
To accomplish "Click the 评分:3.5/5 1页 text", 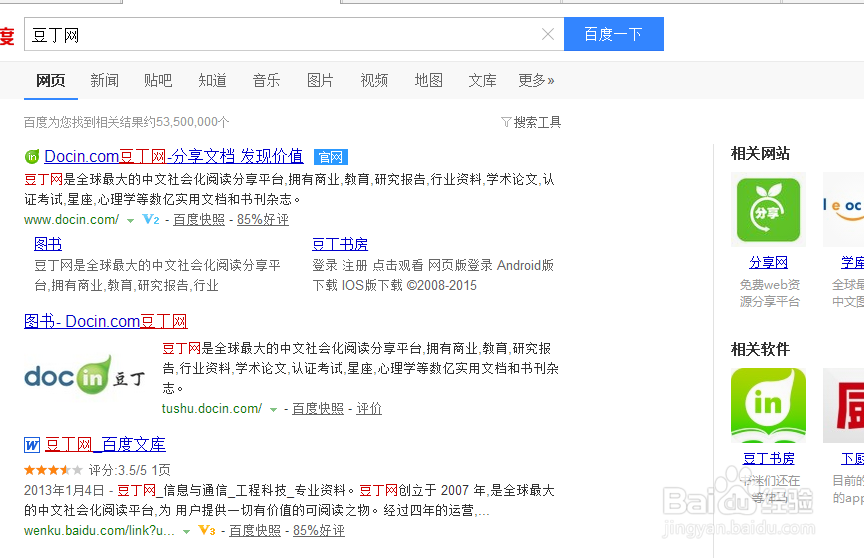I will point(129,470).
